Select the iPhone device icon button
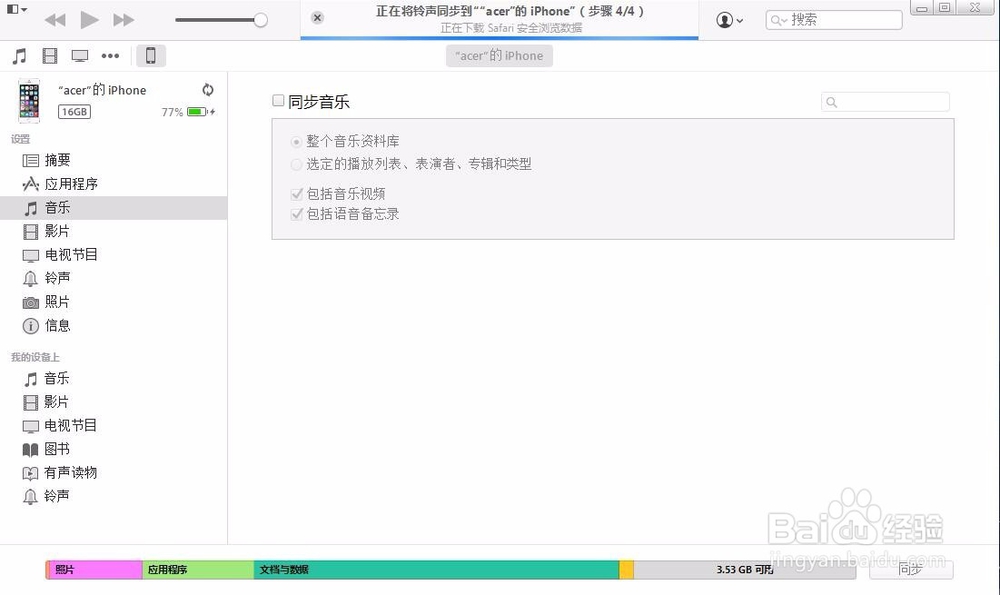Viewport: 1000px width, 595px height. click(x=151, y=56)
